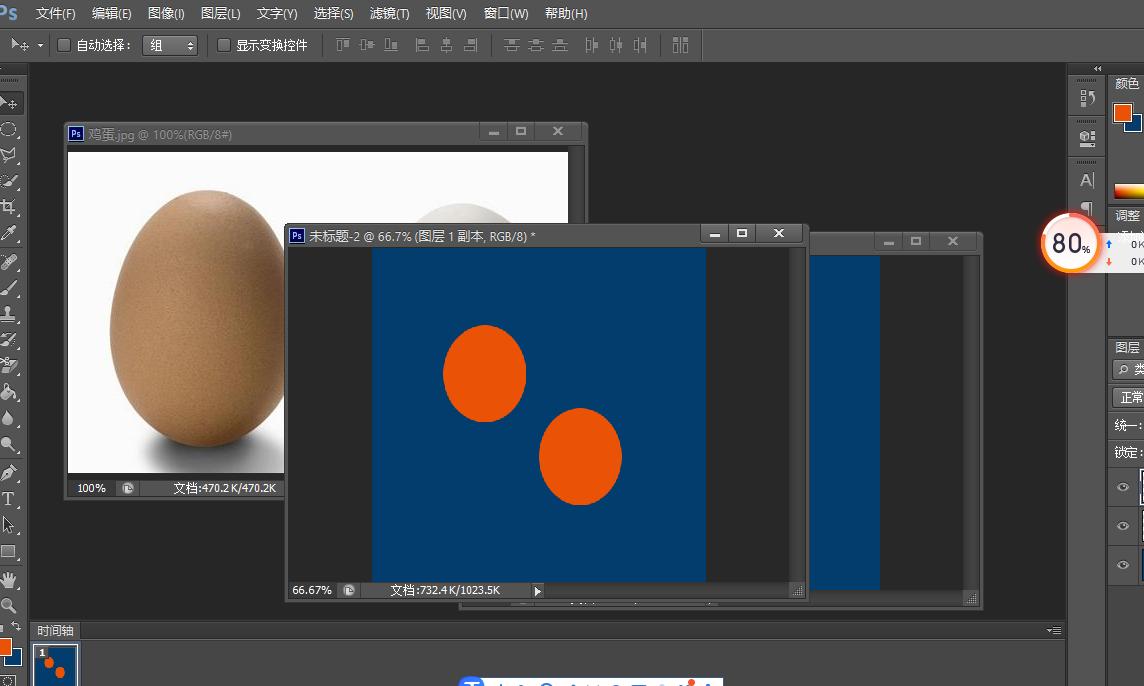This screenshot has height=686, width=1144.
Task: Open the 组 auto-select dropdown
Action: point(170,46)
